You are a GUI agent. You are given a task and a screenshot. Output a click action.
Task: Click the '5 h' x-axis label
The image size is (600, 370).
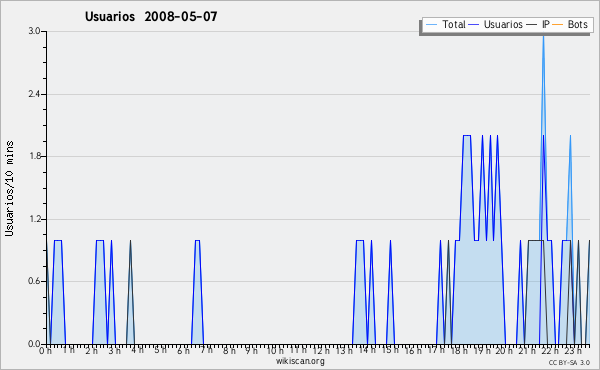(160, 350)
